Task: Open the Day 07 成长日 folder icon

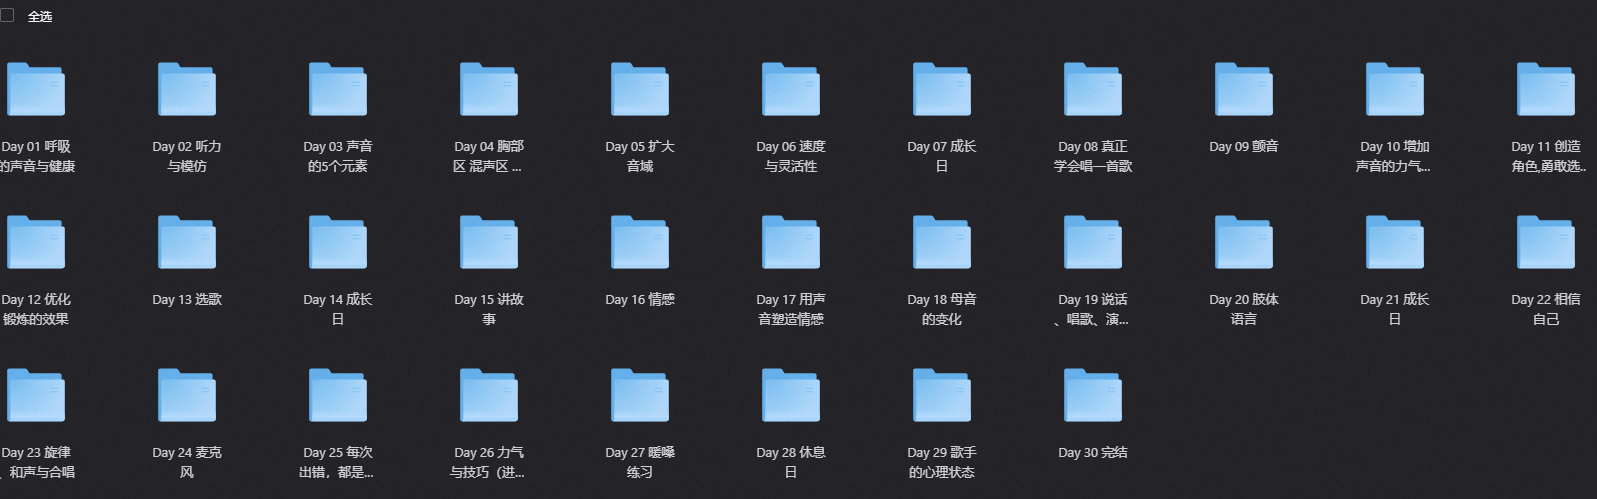Action: pos(942,89)
